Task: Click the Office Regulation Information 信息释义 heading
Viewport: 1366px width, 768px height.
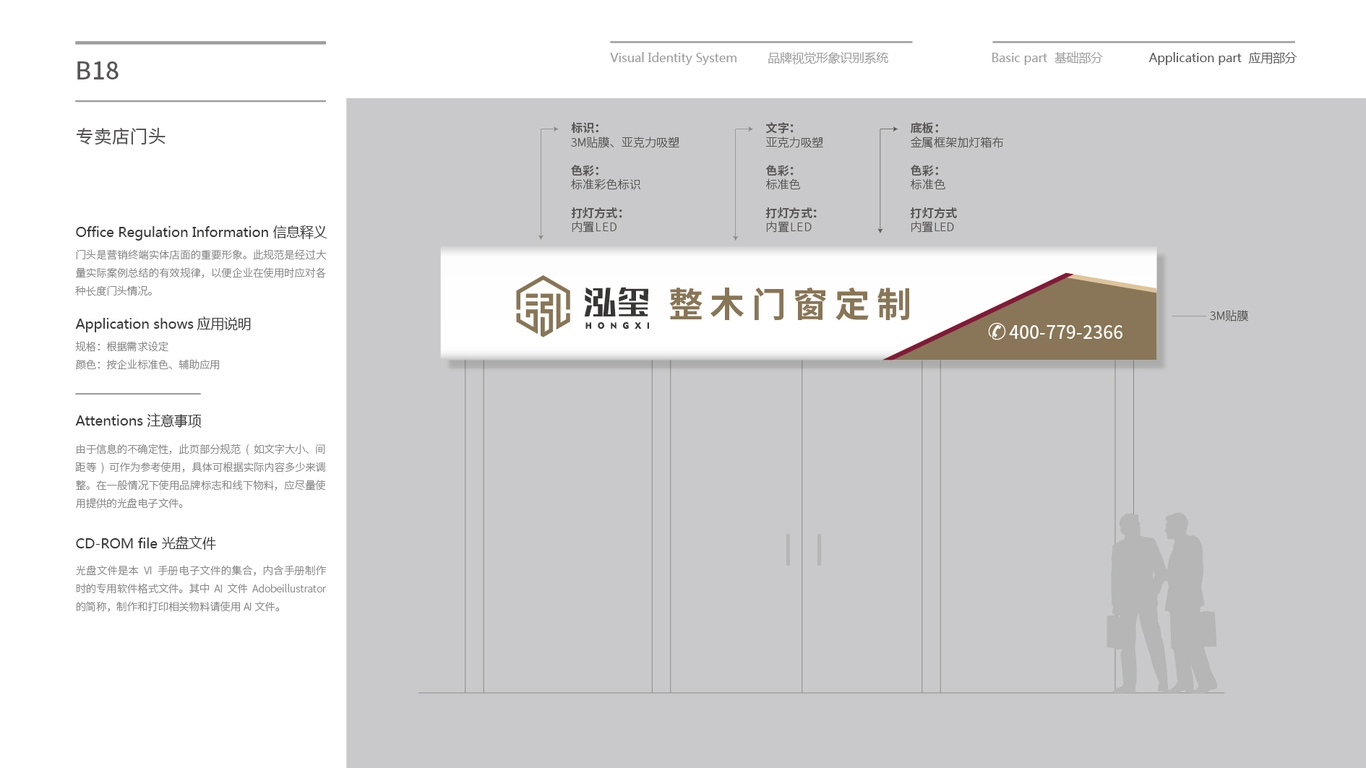Action: [201, 232]
